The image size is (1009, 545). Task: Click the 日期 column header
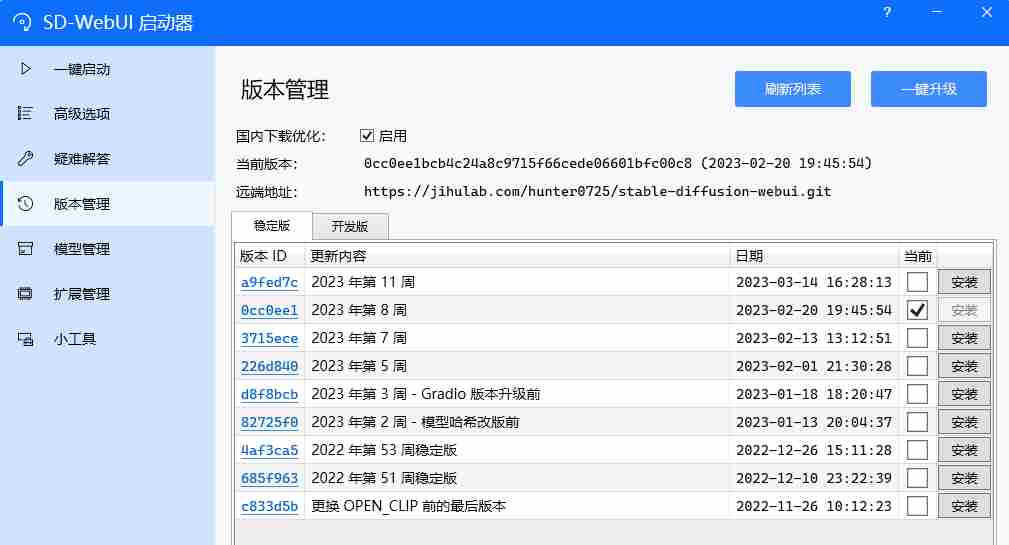pyautogui.click(x=814, y=256)
